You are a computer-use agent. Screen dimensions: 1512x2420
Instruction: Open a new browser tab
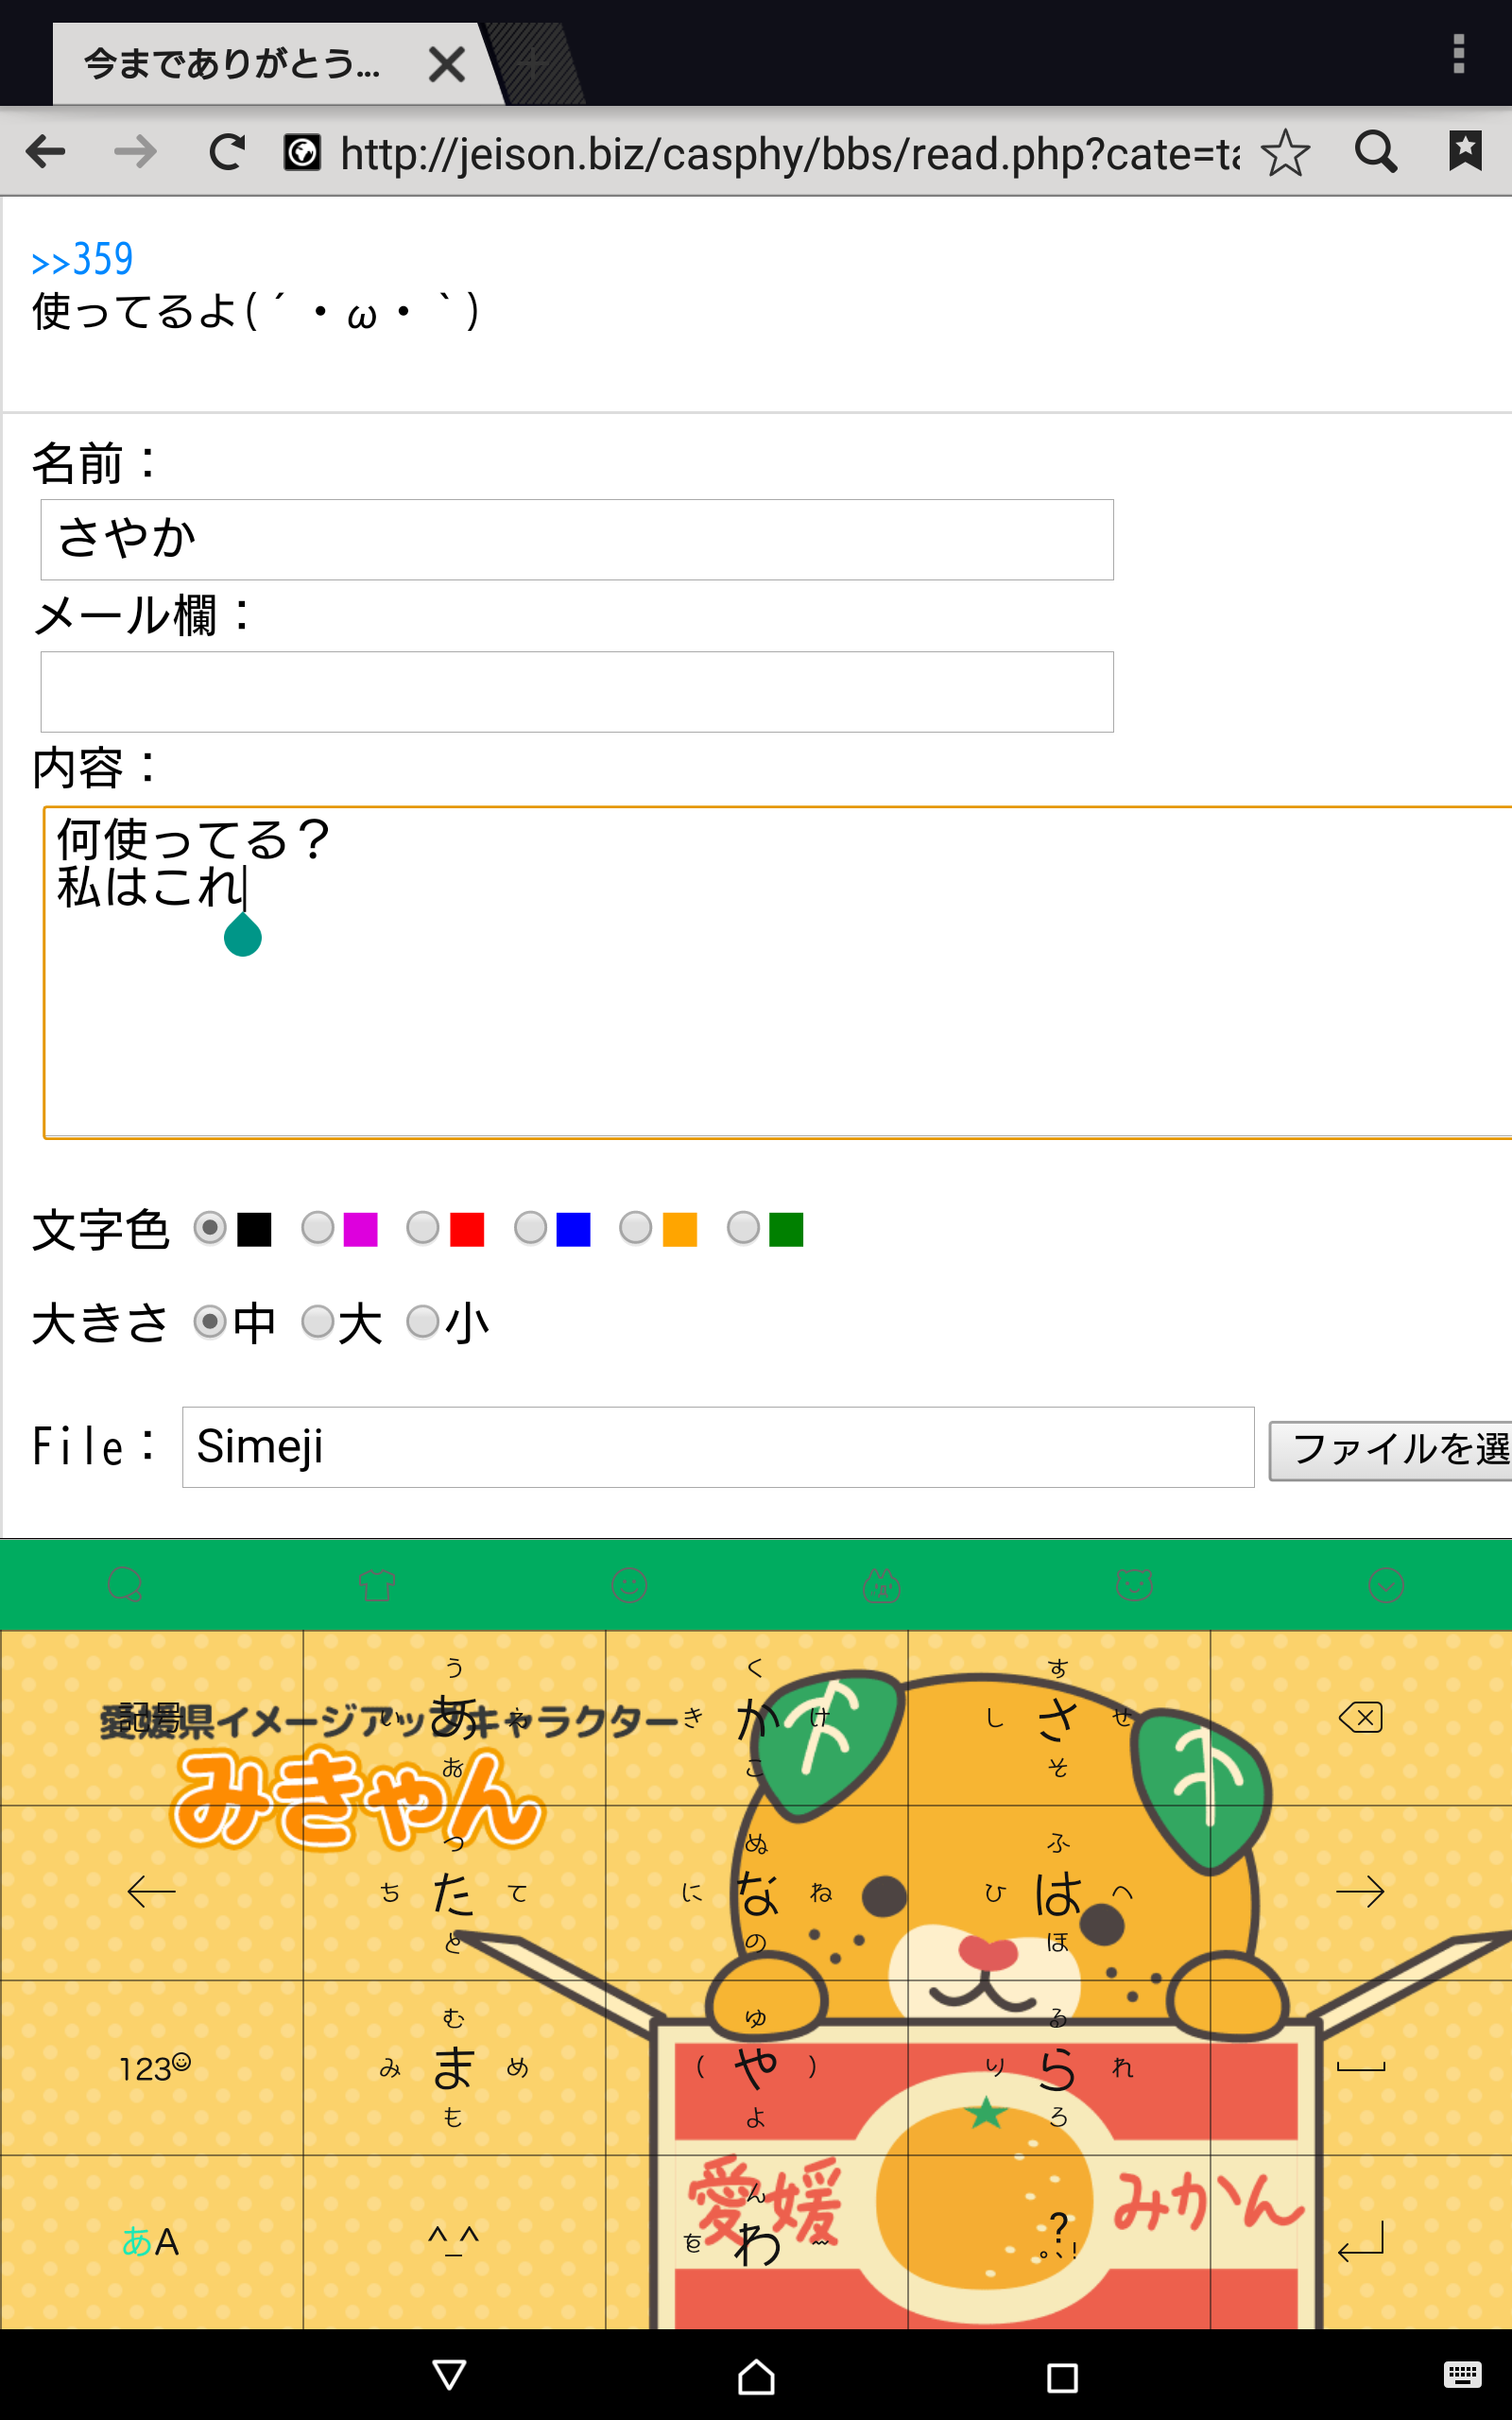[x=533, y=65]
